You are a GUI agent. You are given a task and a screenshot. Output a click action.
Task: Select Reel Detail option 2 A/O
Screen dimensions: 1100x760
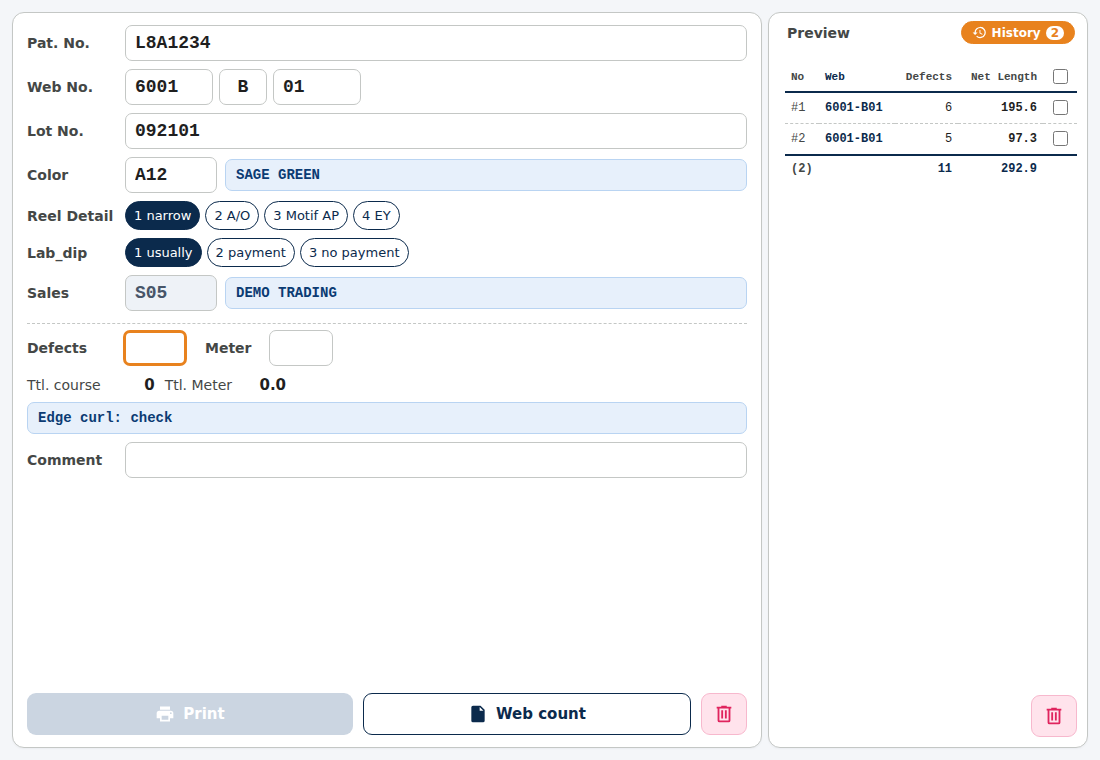(x=232, y=215)
